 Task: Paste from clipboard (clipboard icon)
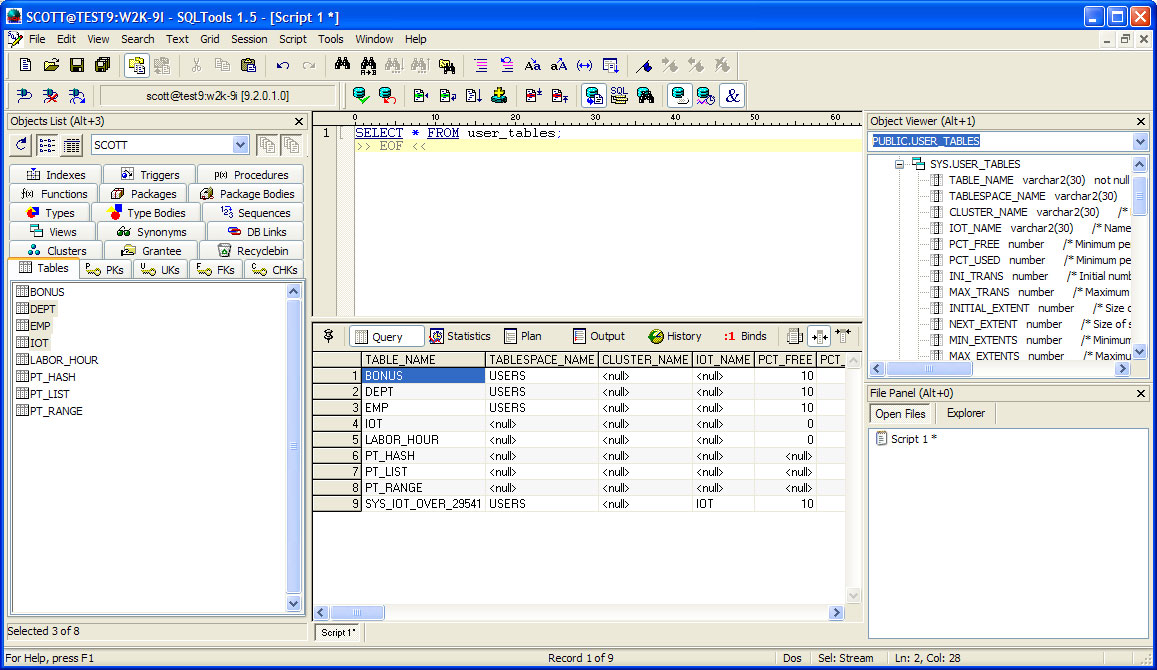[x=247, y=63]
